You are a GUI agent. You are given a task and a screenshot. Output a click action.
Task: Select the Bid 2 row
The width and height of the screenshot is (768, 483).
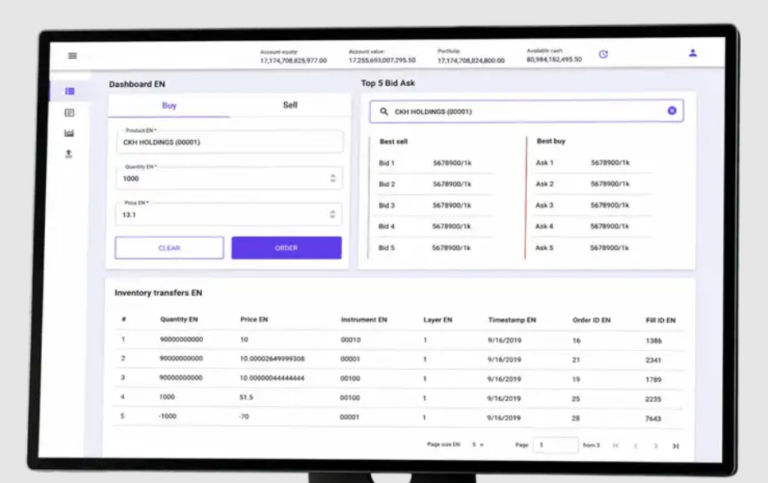(435, 184)
